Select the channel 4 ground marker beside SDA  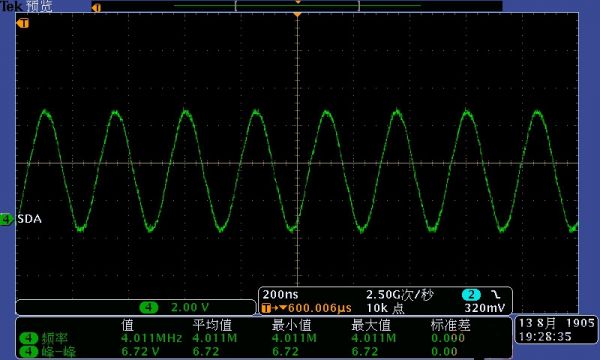[7, 219]
